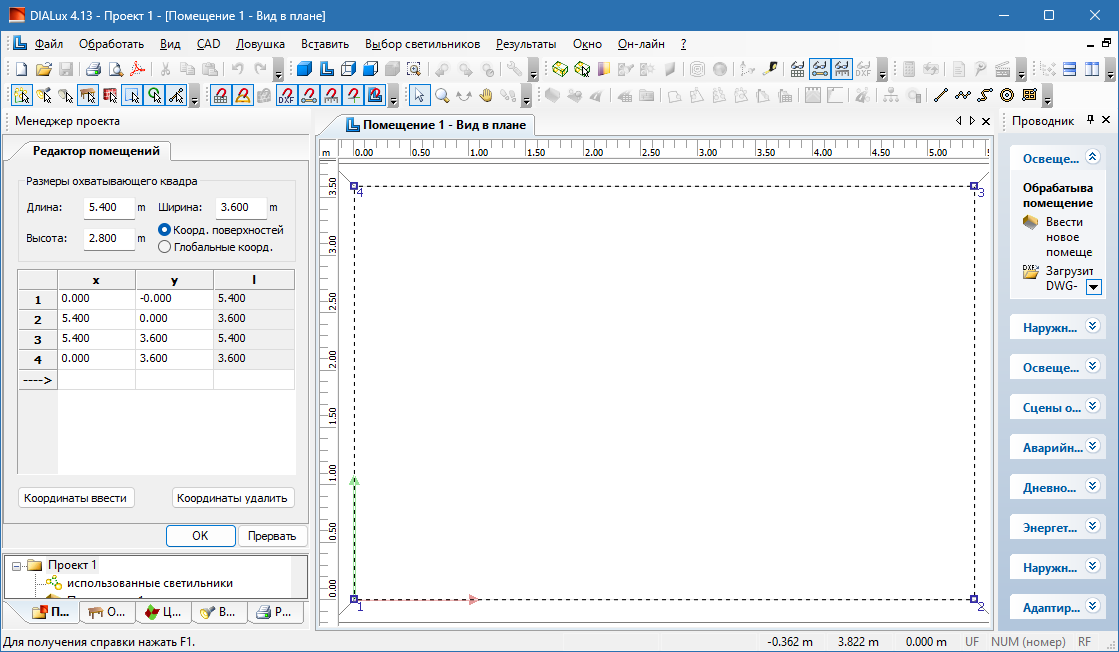
Task: Toggle snap to grid magnet
Action: (221, 95)
